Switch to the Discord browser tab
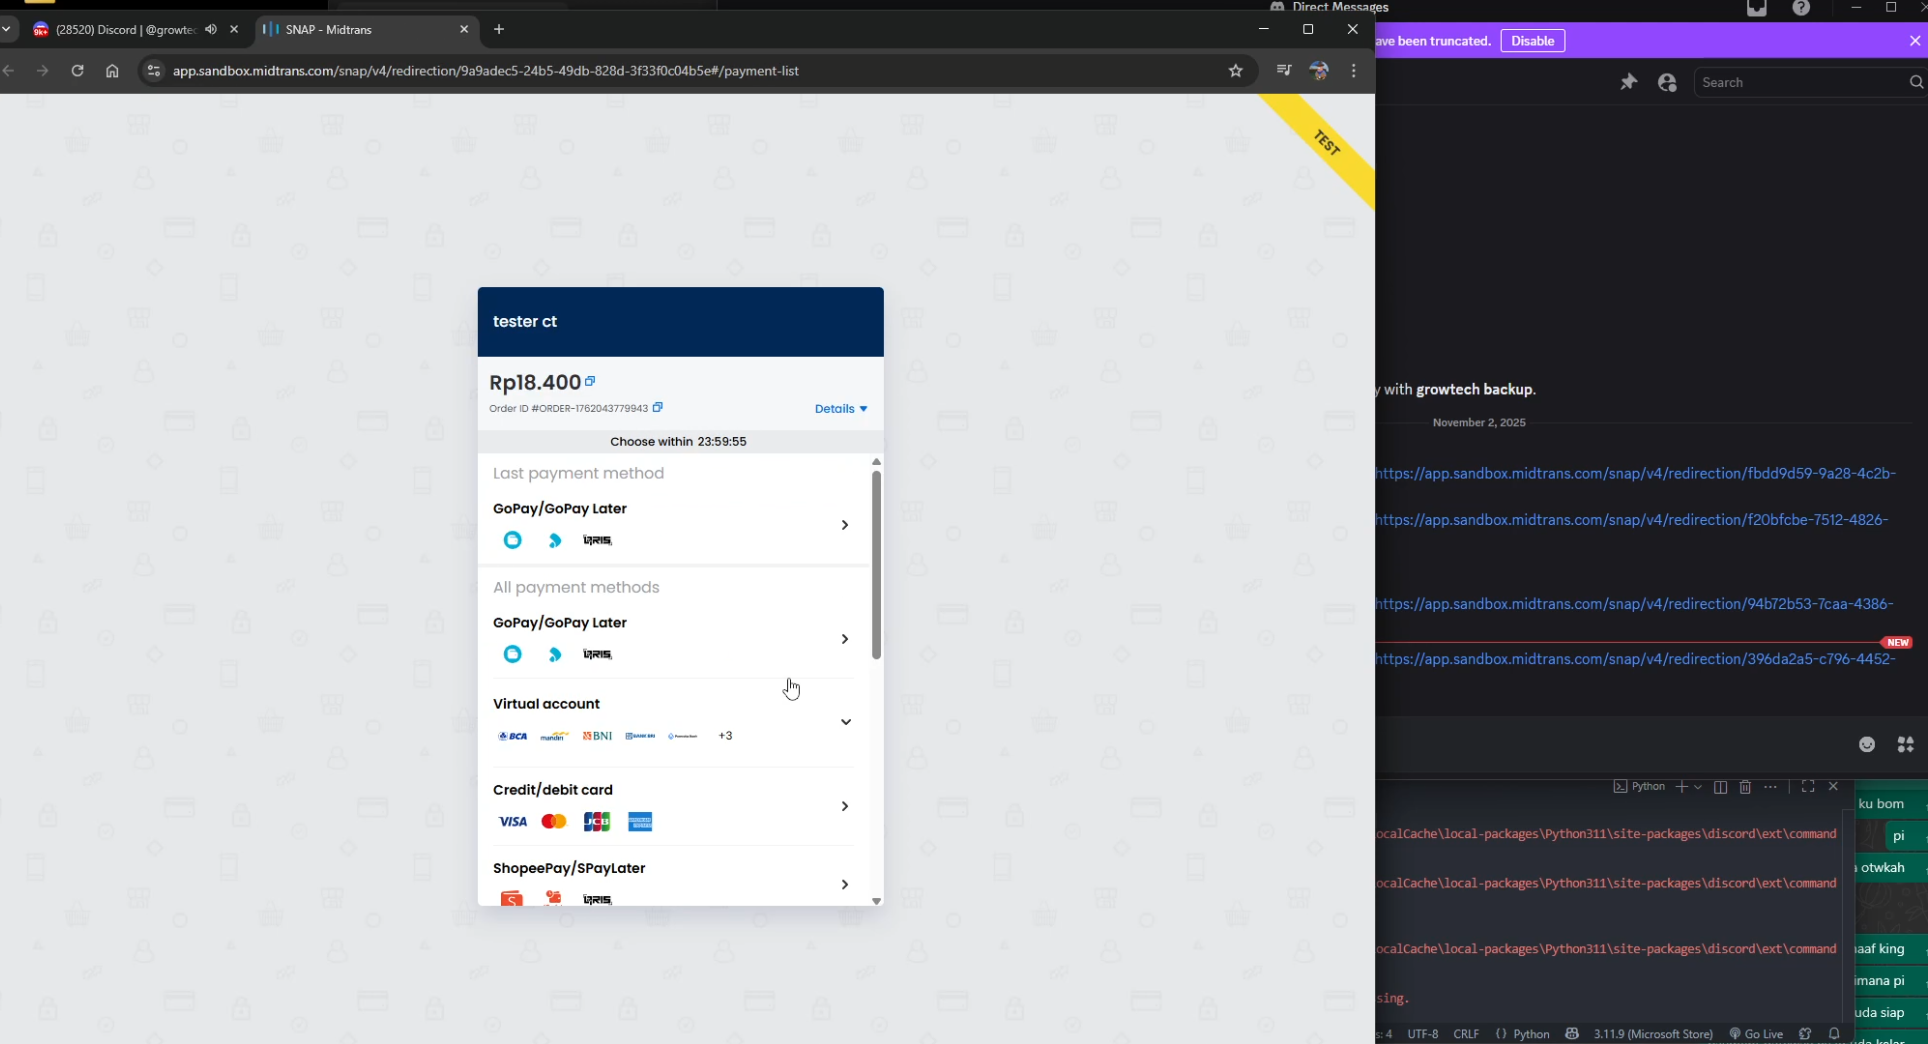Screen dimensions: 1928x1044 click(125, 29)
